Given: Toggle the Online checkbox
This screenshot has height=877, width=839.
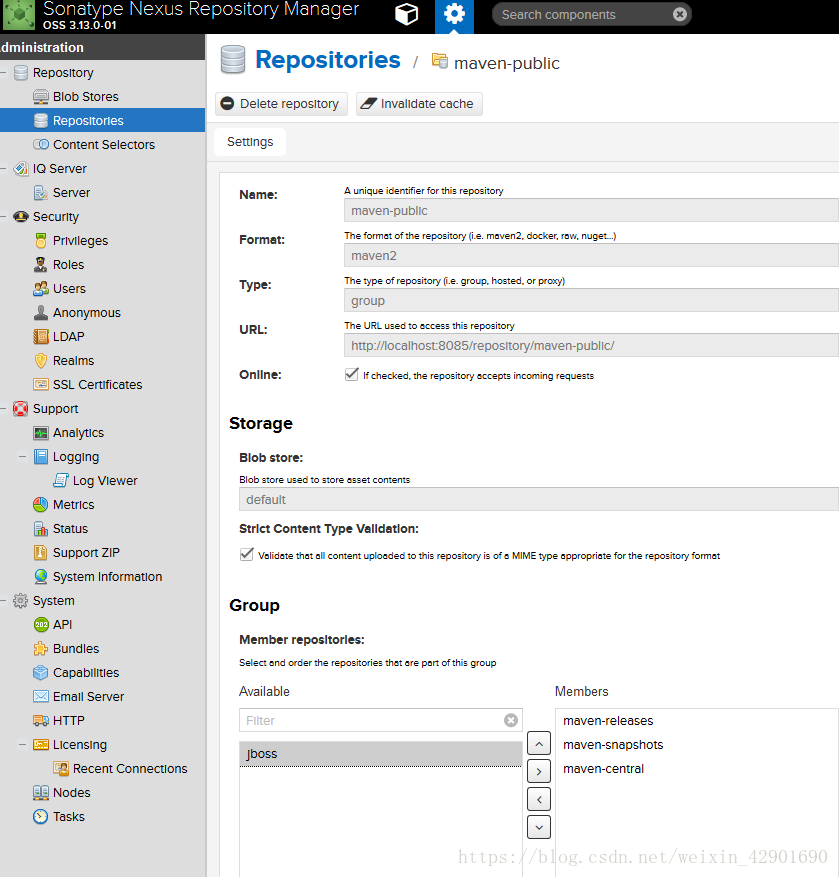Looking at the screenshot, I should [x=351, y=374].
